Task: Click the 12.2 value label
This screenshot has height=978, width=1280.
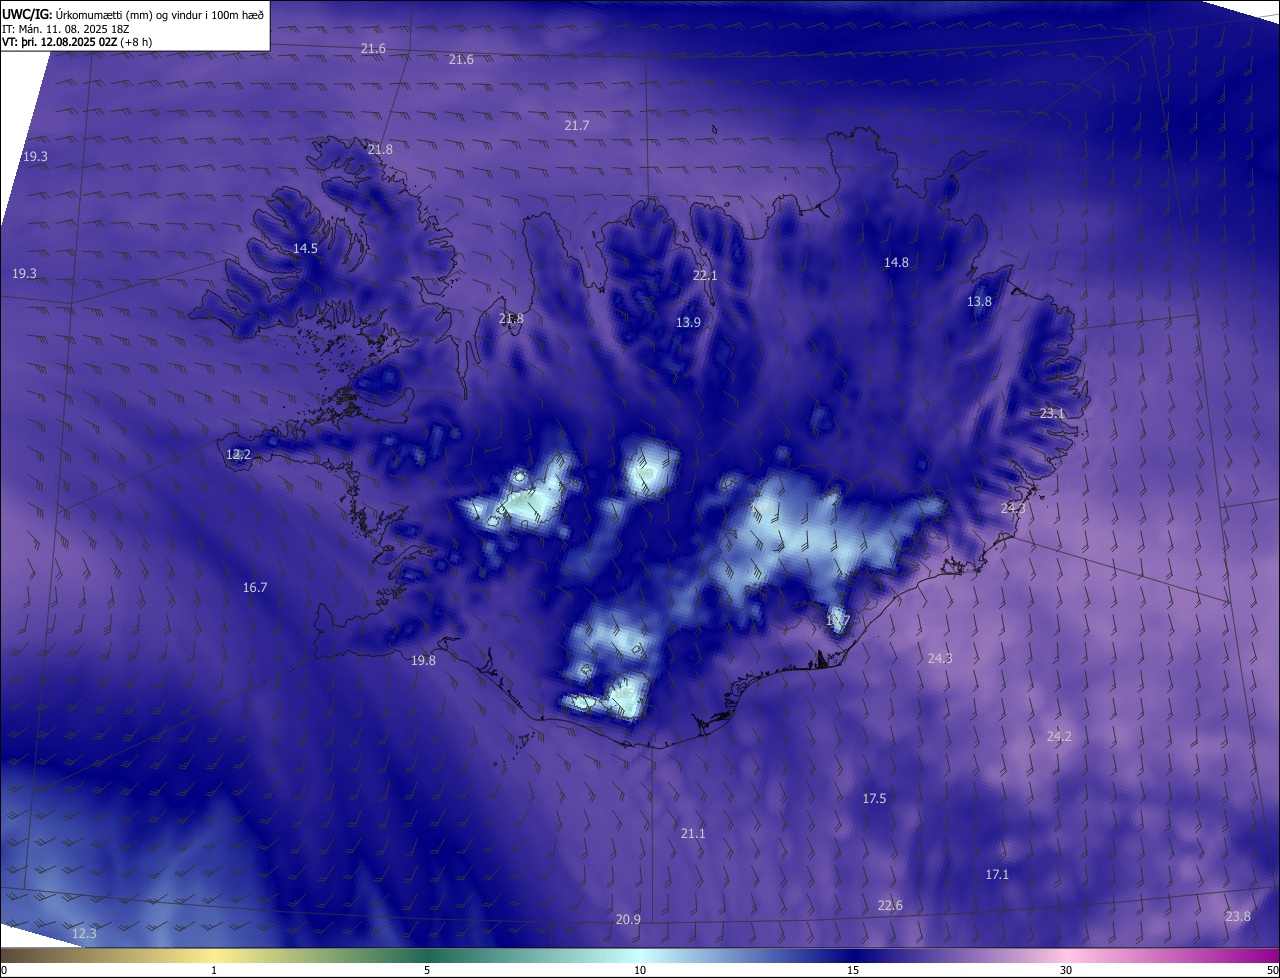Action: (238, 455)
